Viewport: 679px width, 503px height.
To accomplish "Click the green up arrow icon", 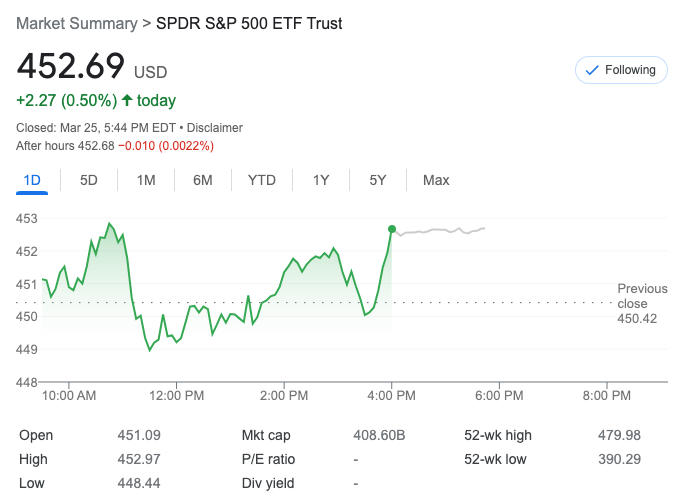I will (x=127, y=100).
